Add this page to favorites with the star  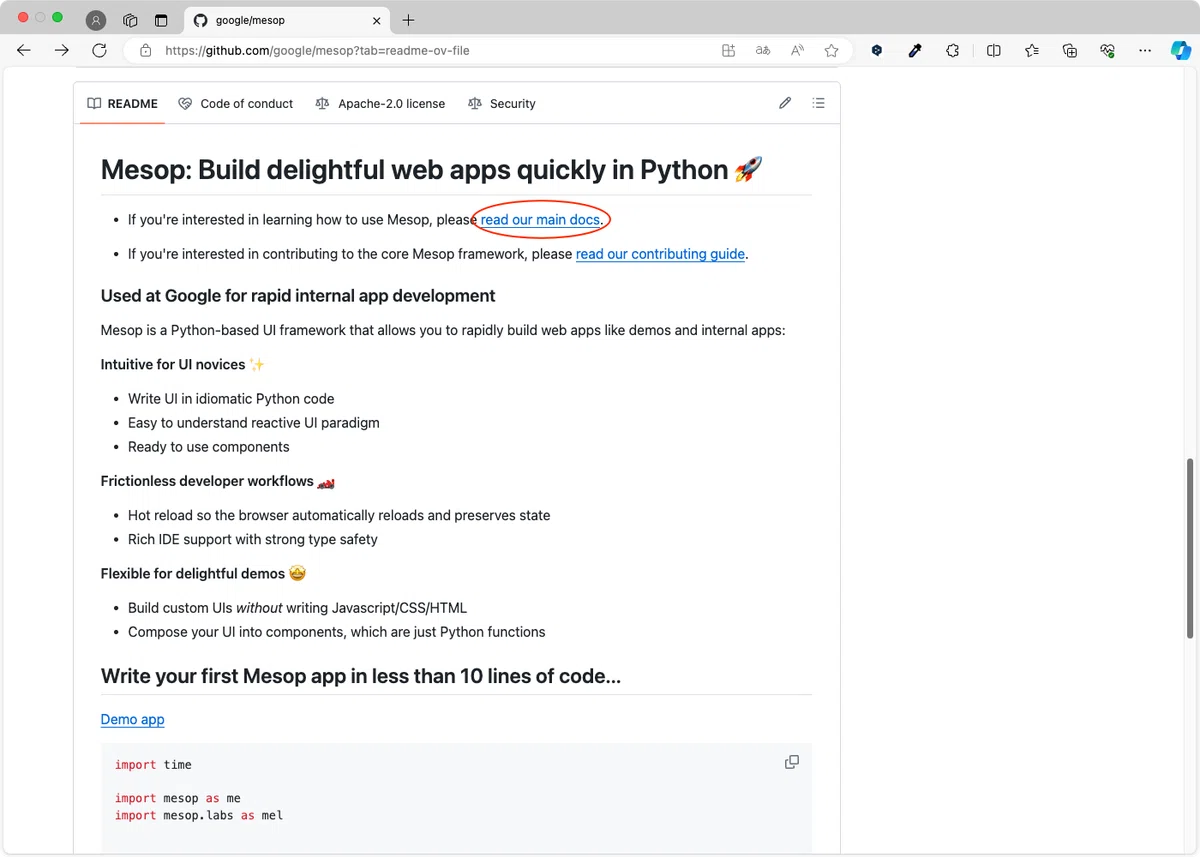pyautogui.click(x=831, y=50)
